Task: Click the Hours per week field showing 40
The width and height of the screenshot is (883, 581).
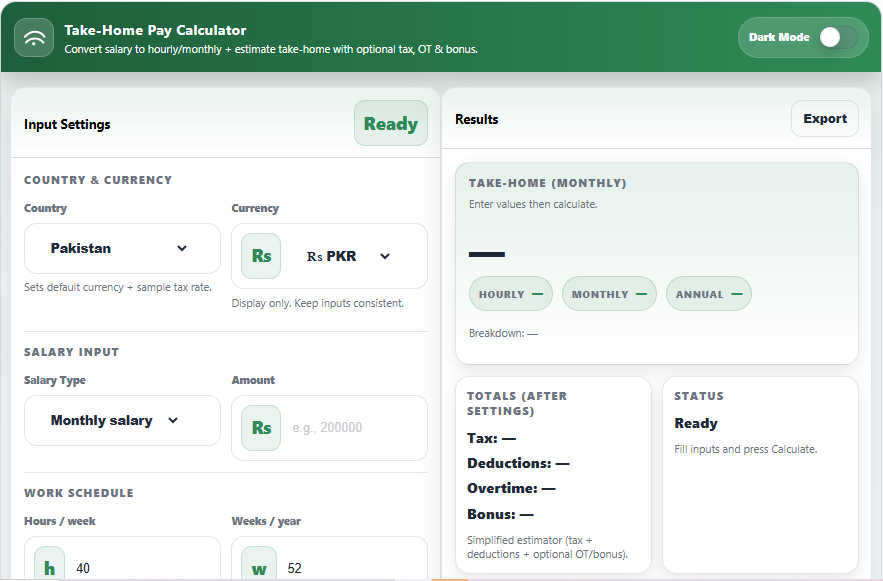Action: [x=130, y=565]
